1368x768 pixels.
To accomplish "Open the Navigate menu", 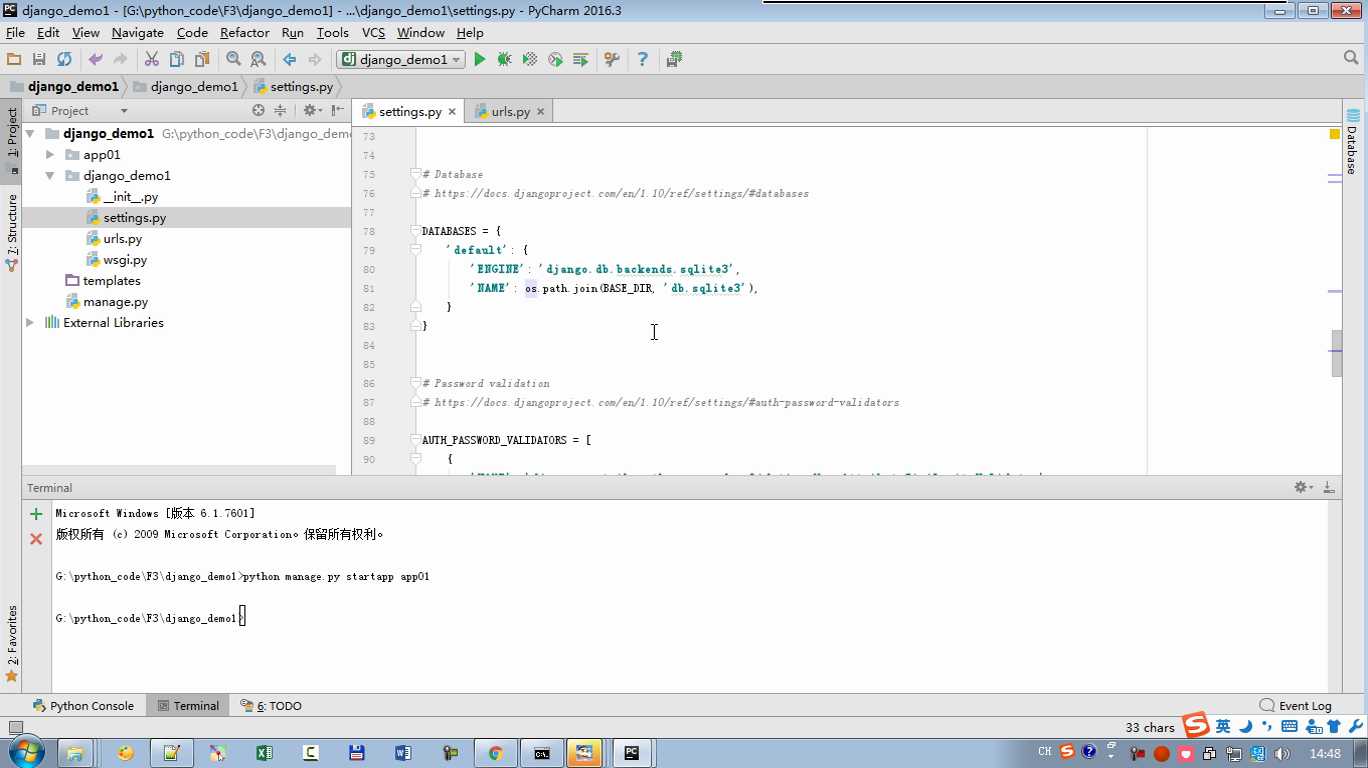I will click(137, 33).
